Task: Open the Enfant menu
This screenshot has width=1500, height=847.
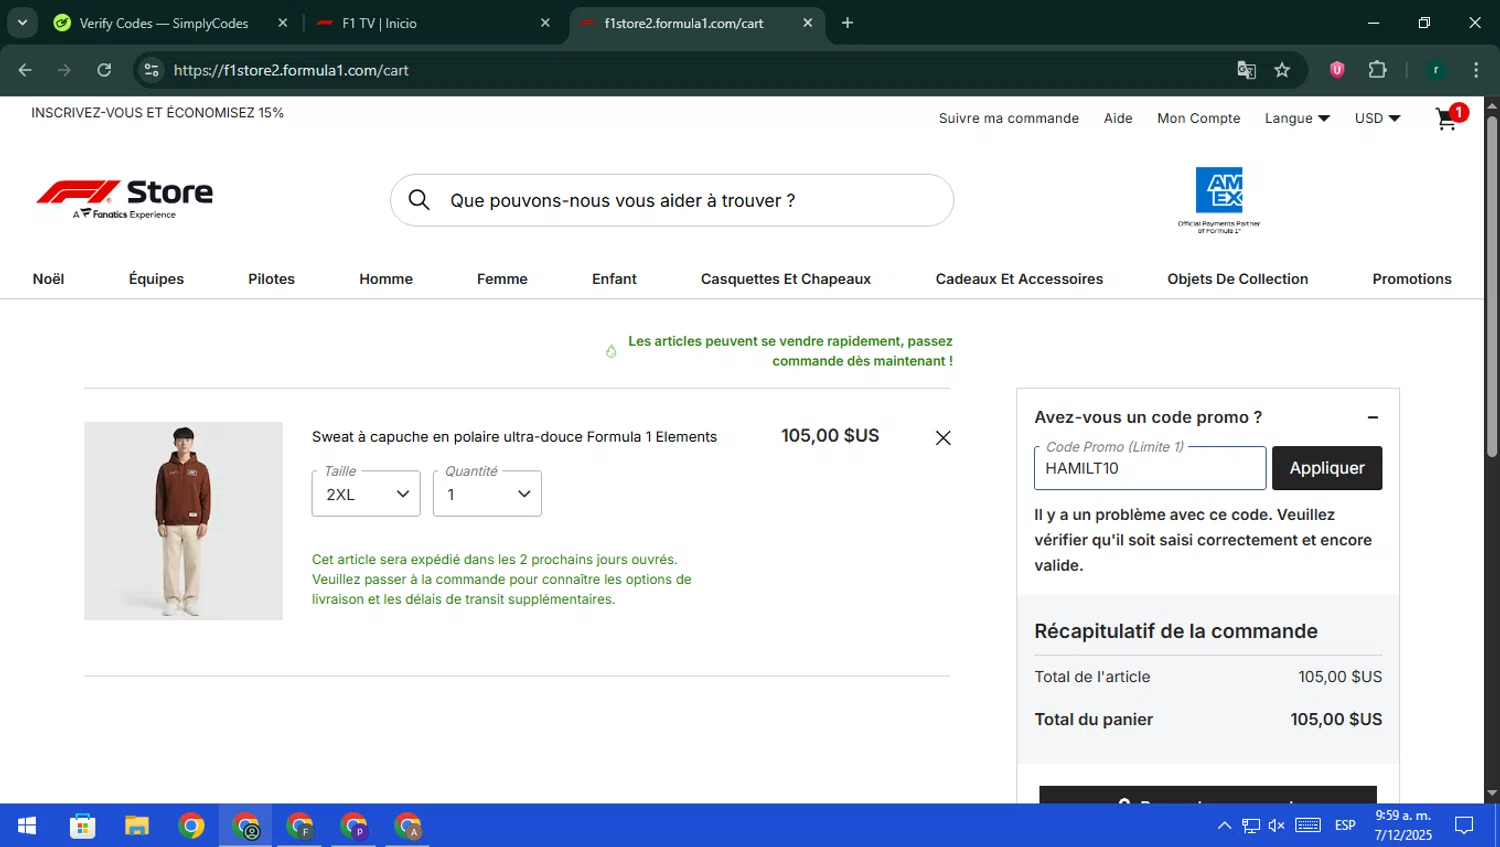Action: (614, 279)
